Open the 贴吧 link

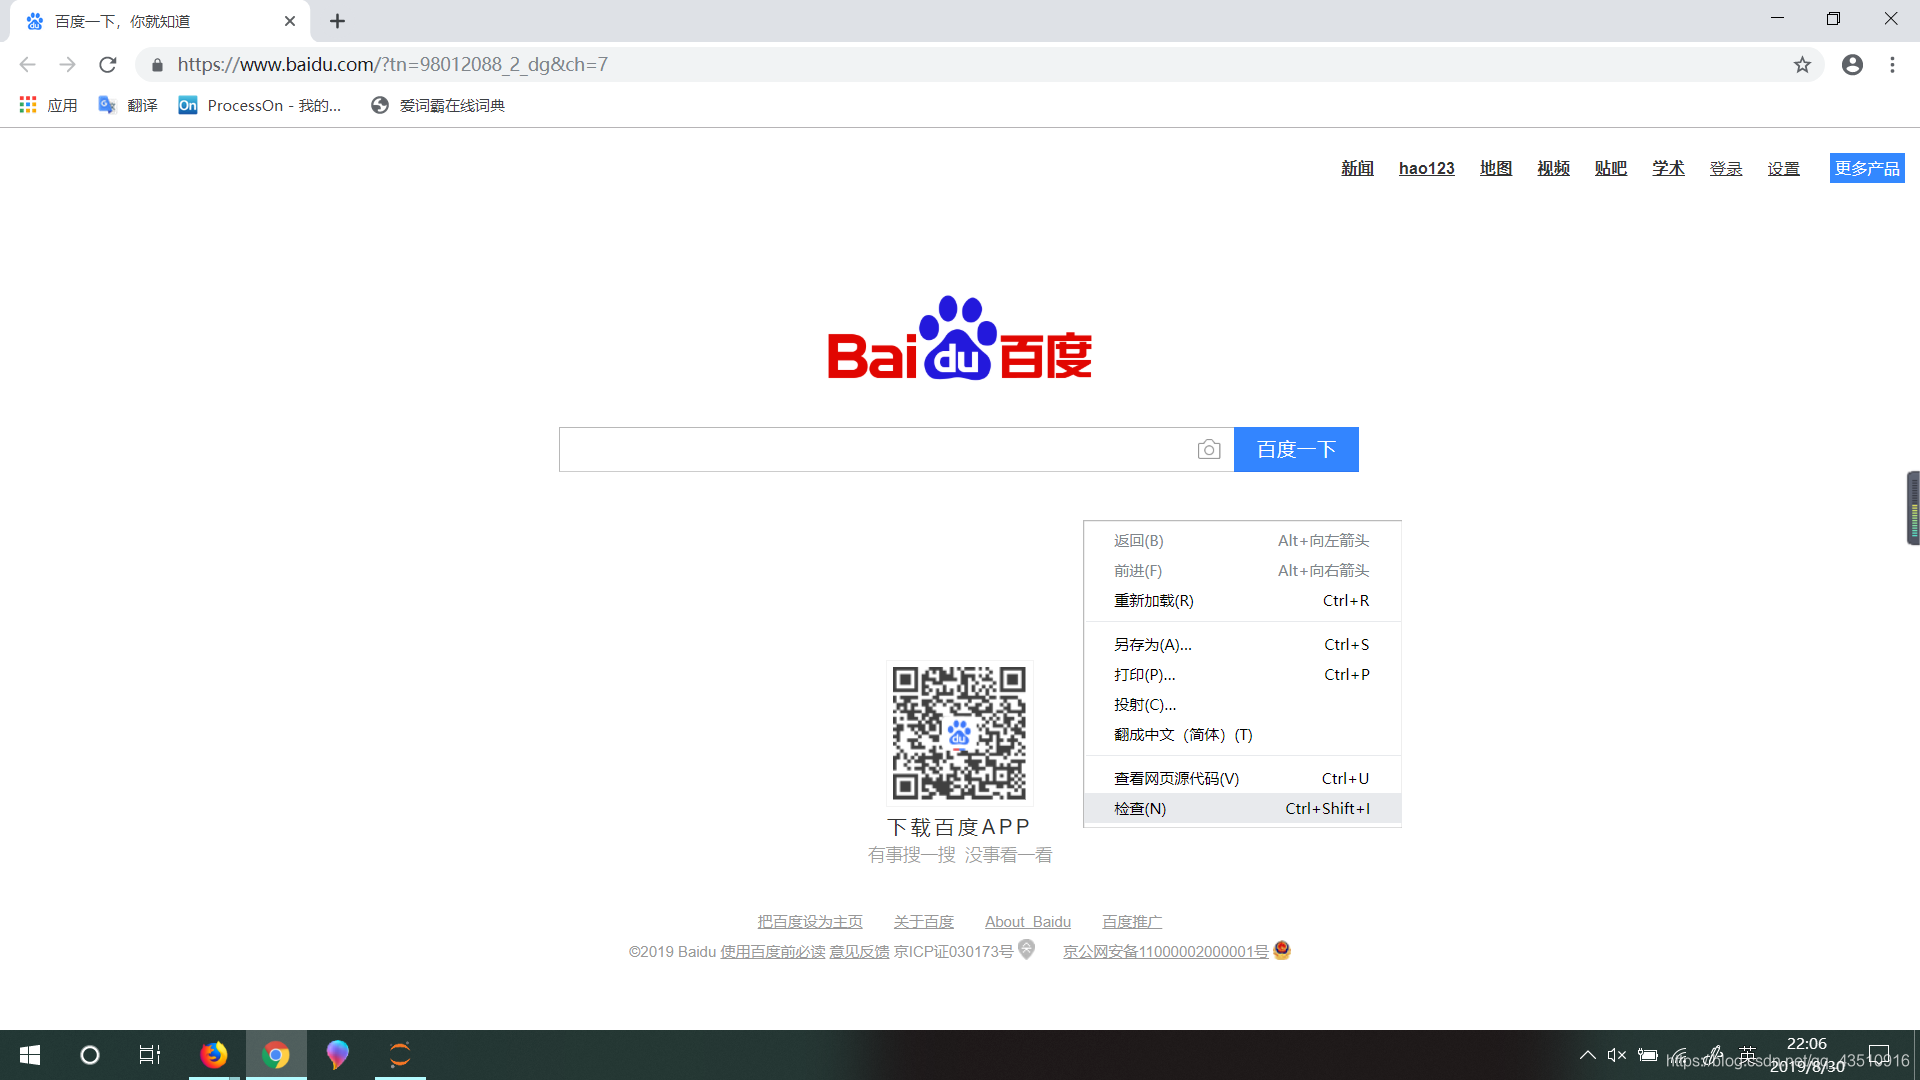[x=1611, y=169]
